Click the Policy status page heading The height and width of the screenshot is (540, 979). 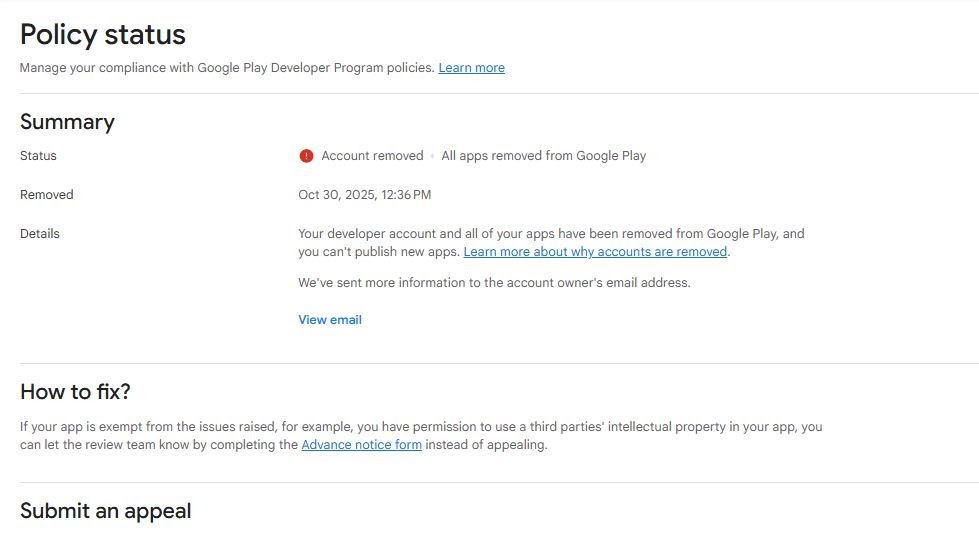(x=103, y=34)
